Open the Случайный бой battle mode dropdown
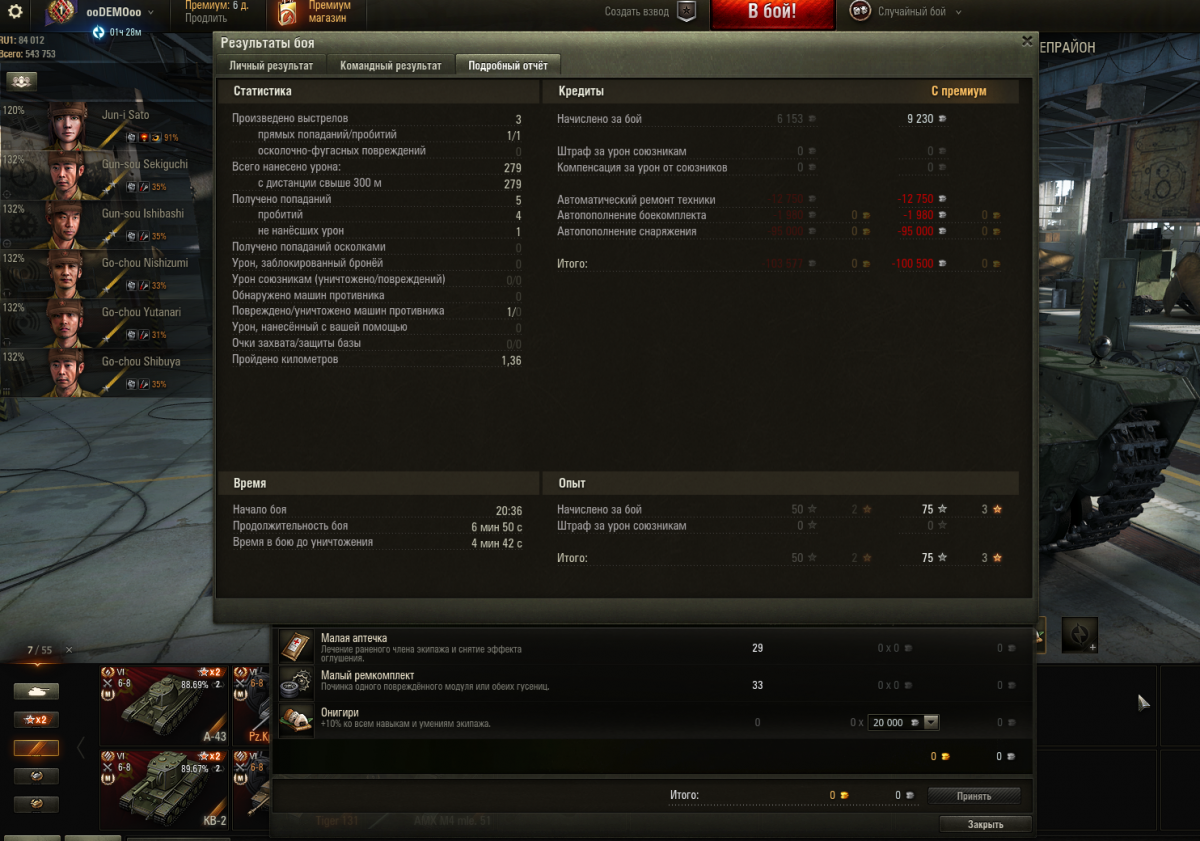The width and height of the screenshot is (1200, 841). (x=958, y=12)
